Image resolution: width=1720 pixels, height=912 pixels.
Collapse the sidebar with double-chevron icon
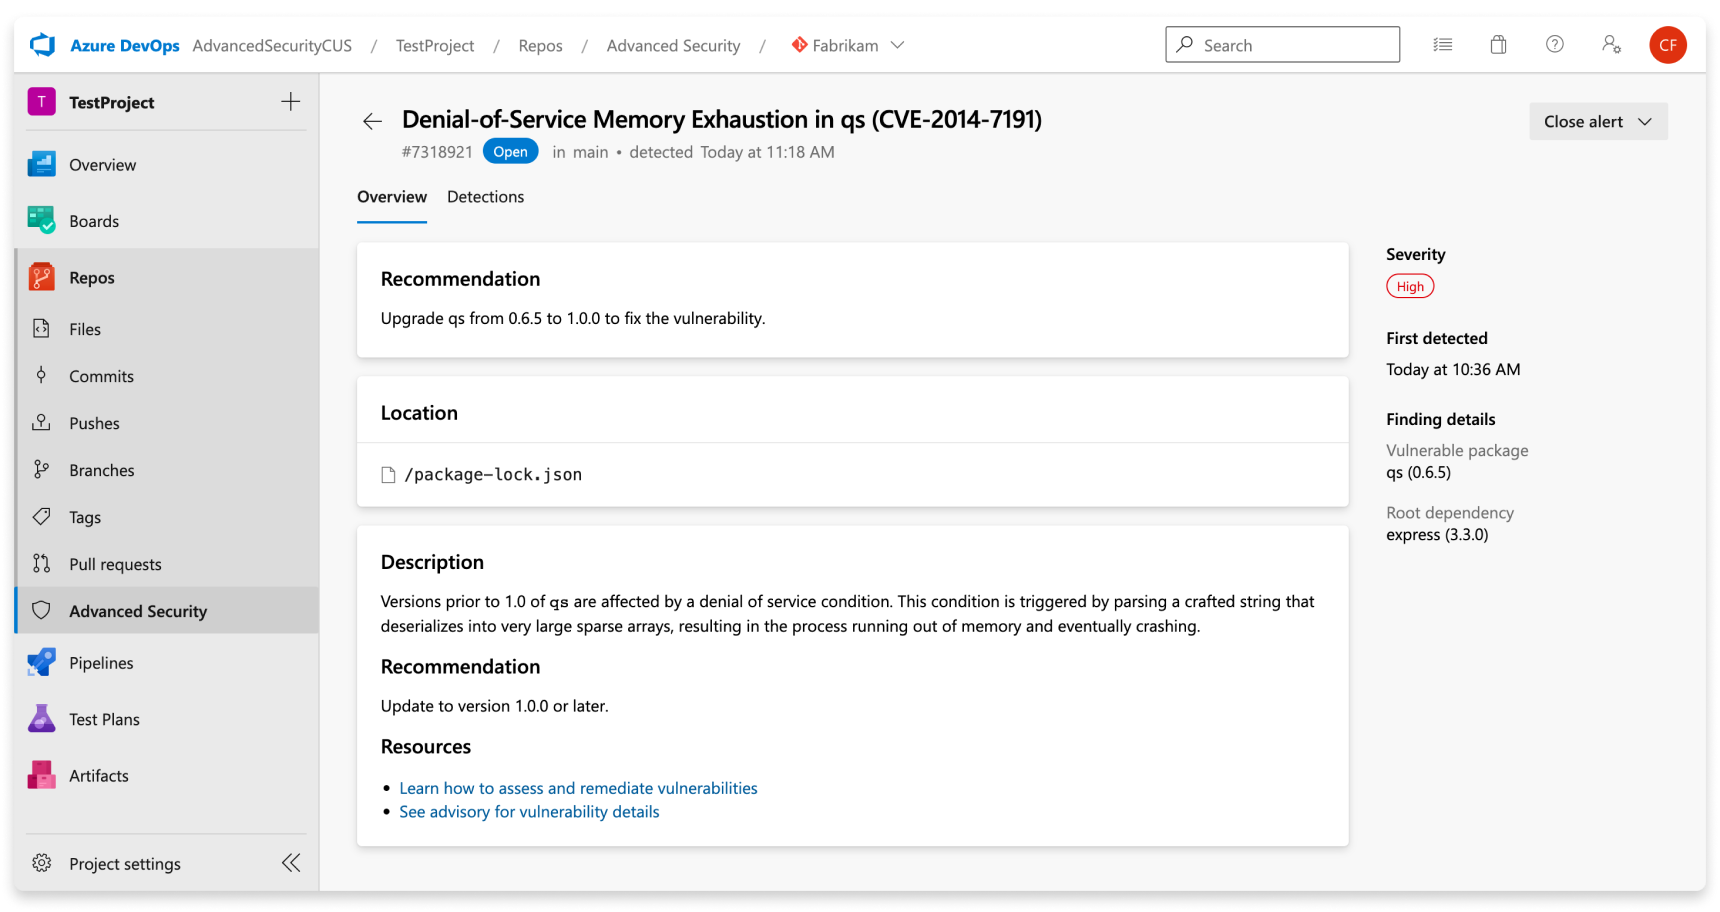click(x=291, y=863)
